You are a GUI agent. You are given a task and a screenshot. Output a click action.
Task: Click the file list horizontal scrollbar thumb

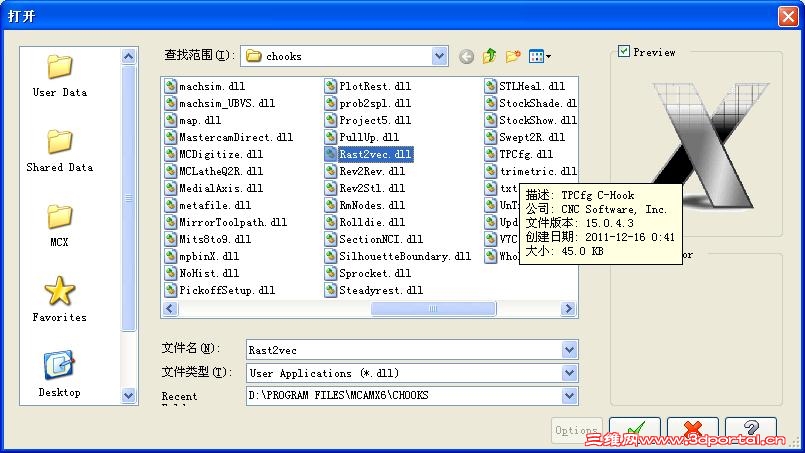coord(433,309)
